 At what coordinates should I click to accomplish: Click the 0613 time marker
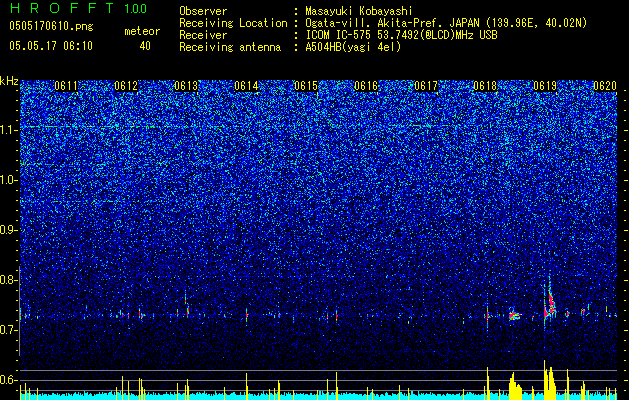pyautogui.click(x=186, y=86)
